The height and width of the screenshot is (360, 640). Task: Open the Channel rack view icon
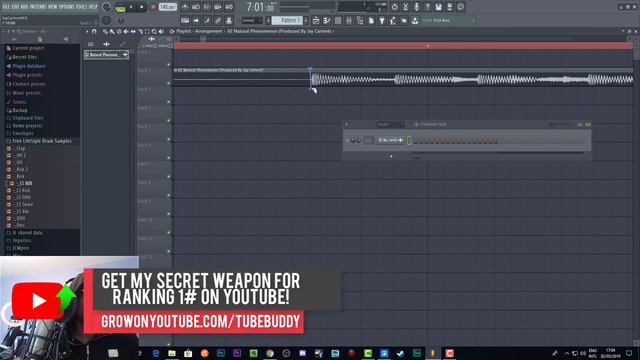coord(338,20)
